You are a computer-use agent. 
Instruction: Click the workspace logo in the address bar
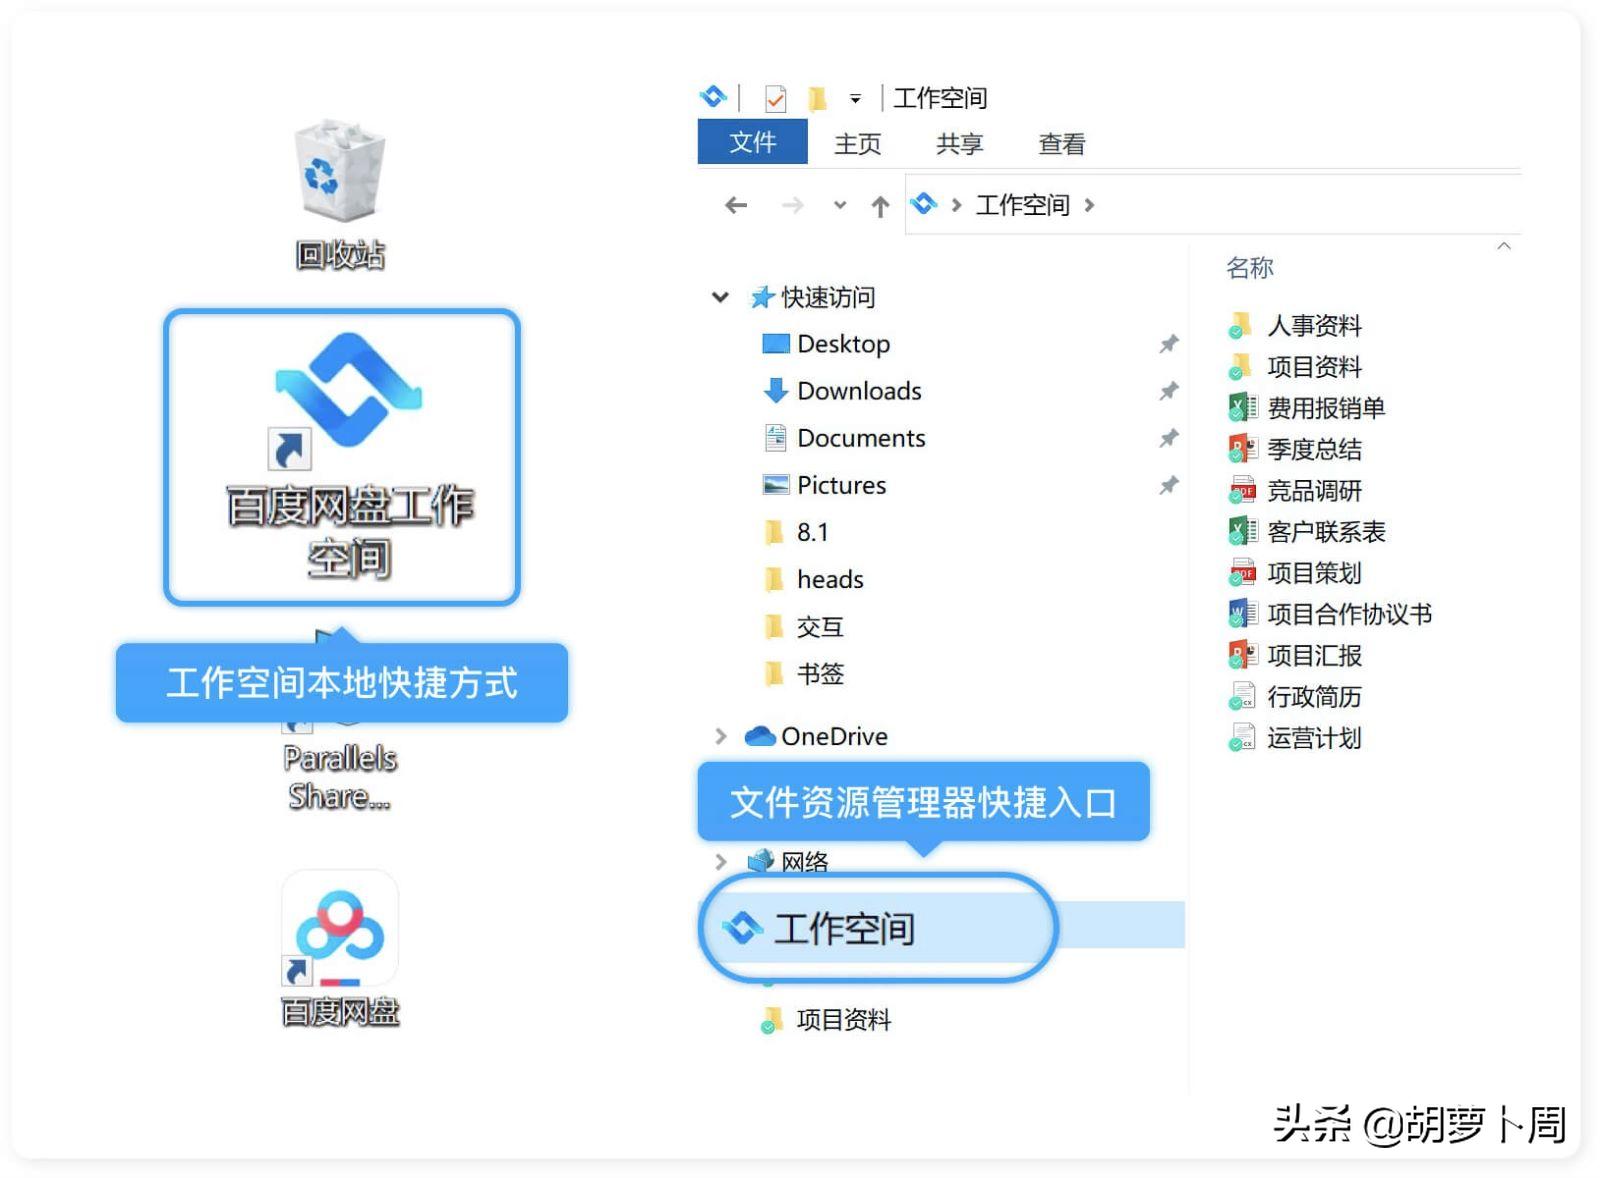pyautogui.click(x=925, y=204)
